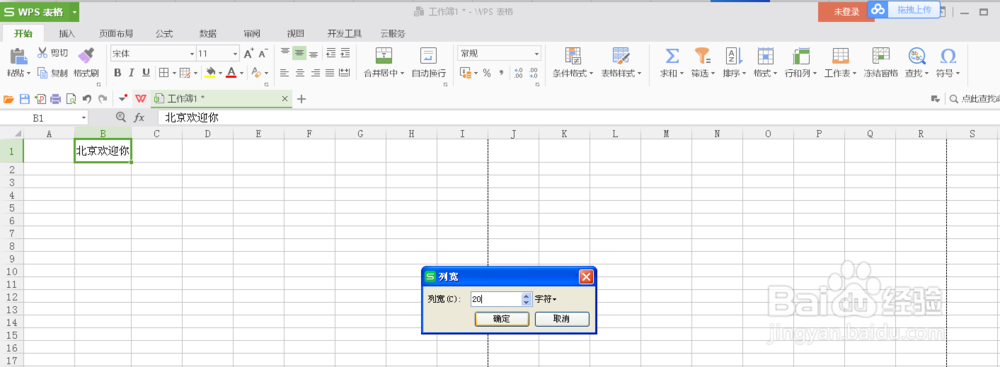The height and width of the screenshot is (367, 1000).
Task: Open the font name dropdown (宋体)
Action: point(192,54)
